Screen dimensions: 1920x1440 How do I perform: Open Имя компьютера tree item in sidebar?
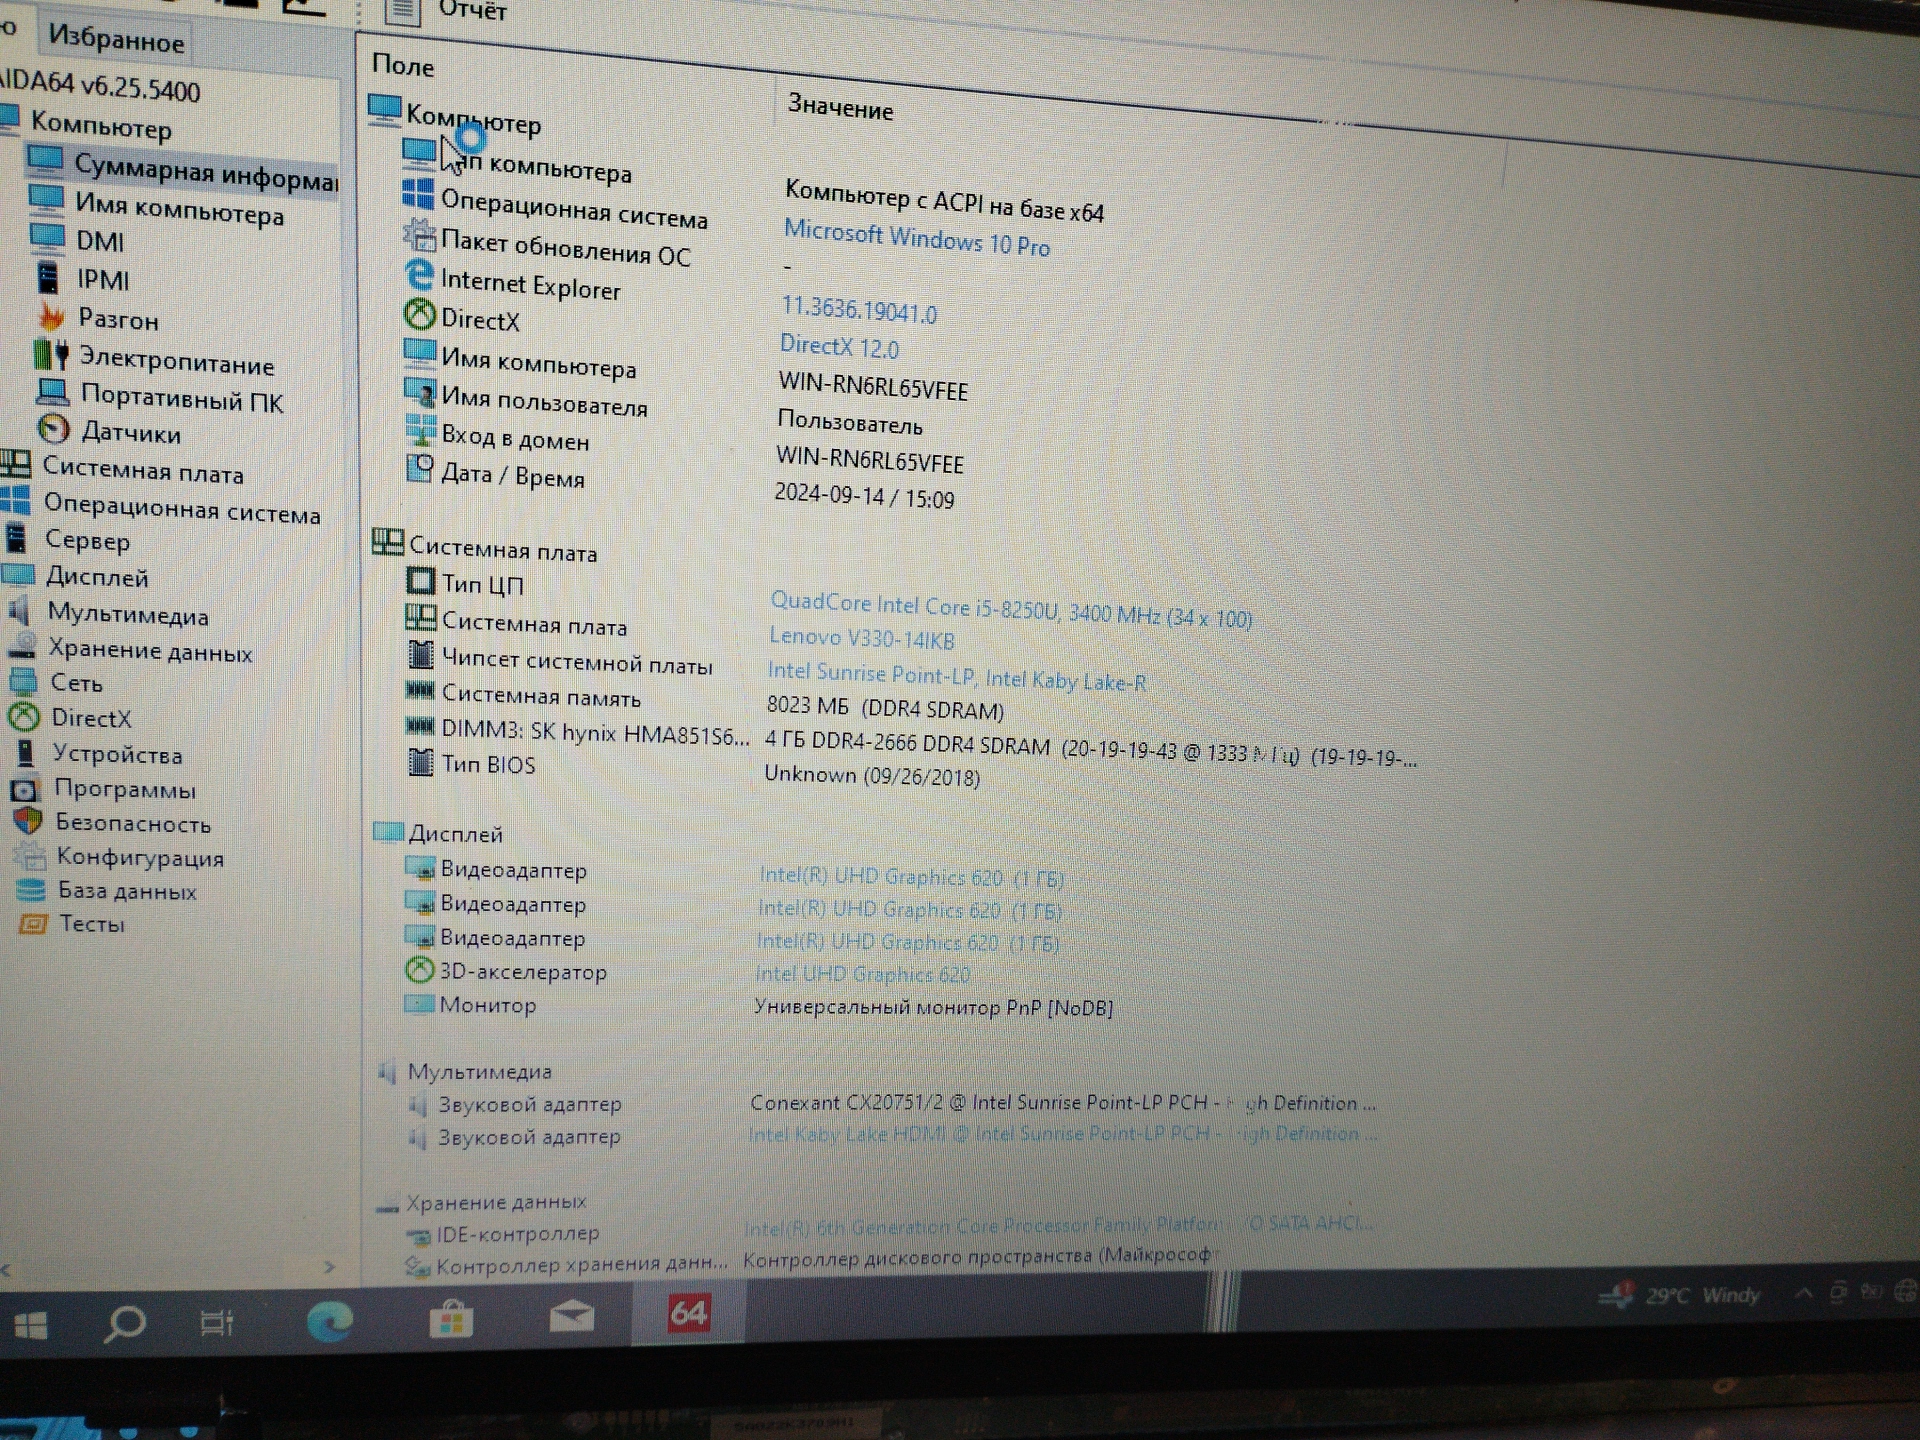(179, 209)
